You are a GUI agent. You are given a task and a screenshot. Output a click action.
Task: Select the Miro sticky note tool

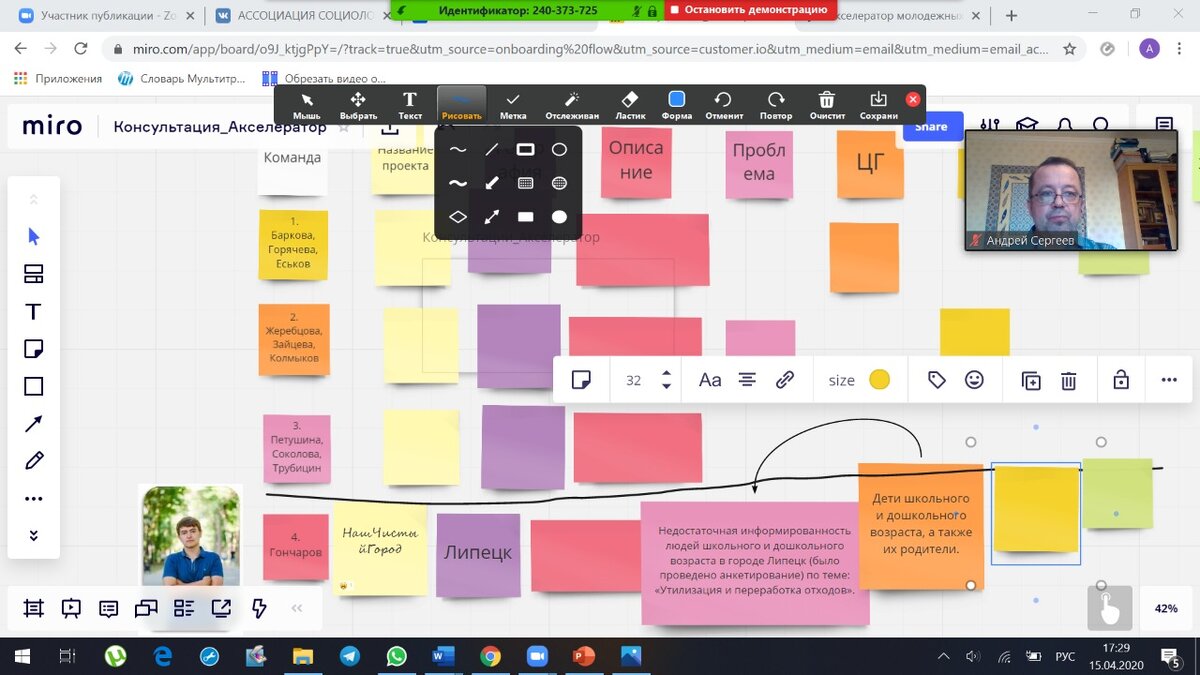point(34,349)
